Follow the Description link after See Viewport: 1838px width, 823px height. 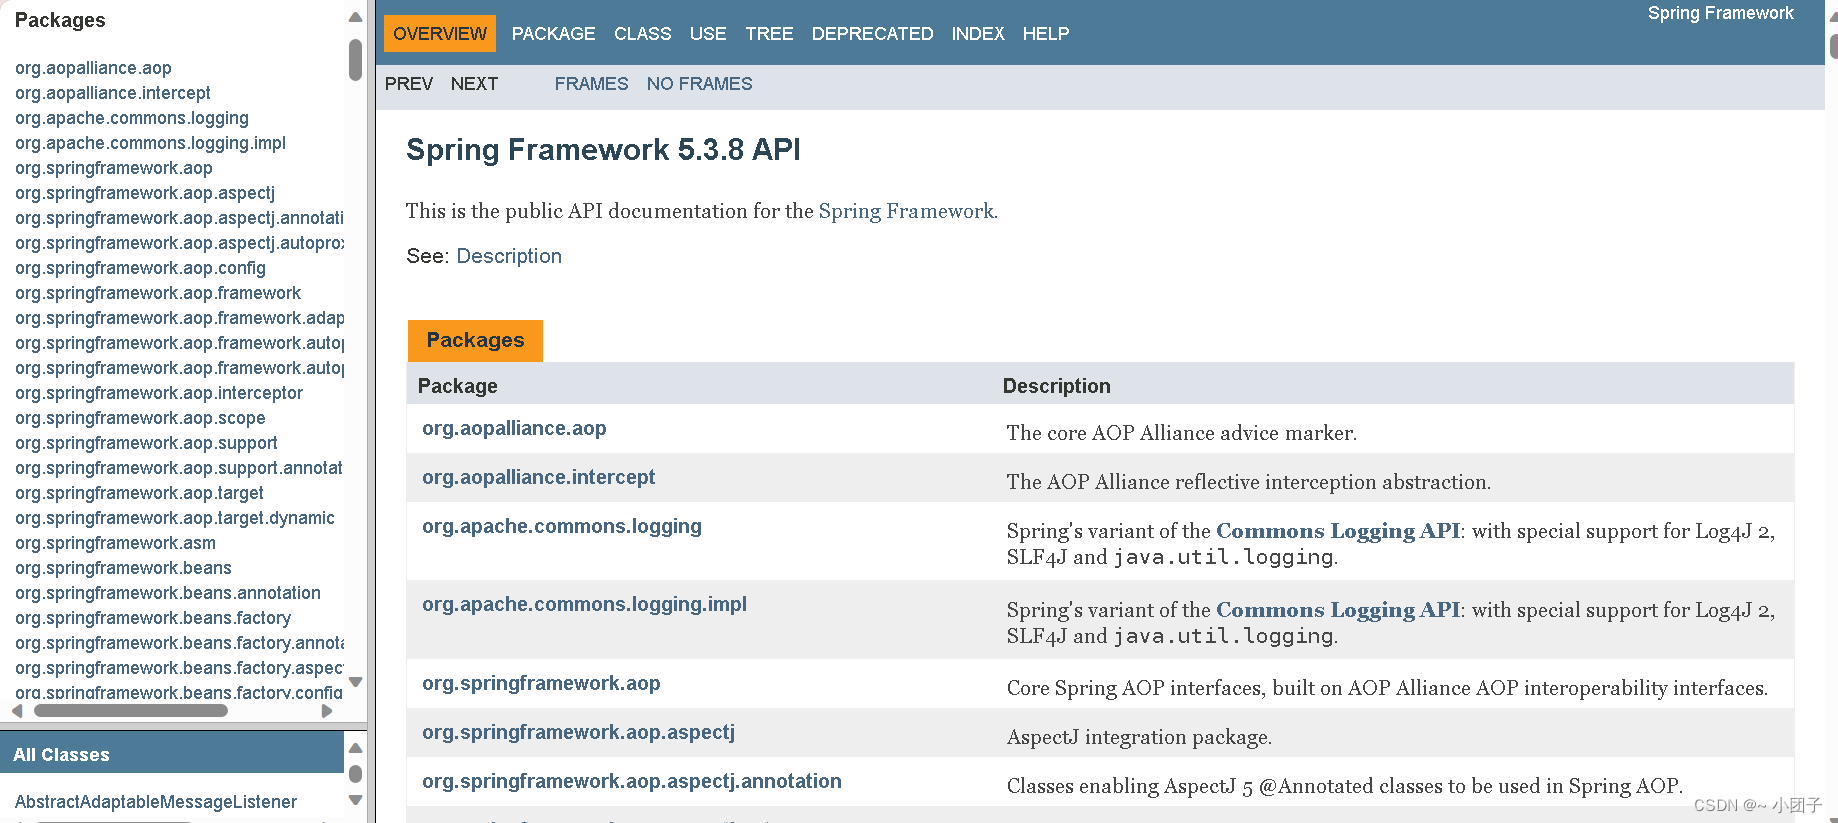509,256
